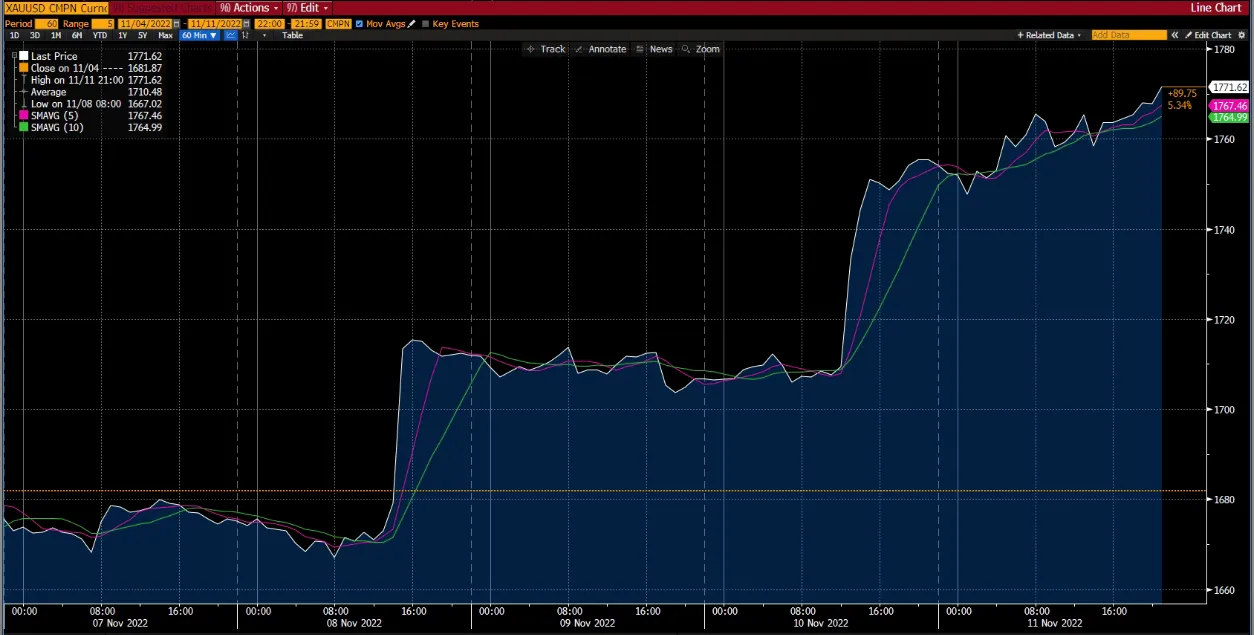Switch to candlestick chart icon
This screenshot has width=1254, height=635.
click(245, 35)
